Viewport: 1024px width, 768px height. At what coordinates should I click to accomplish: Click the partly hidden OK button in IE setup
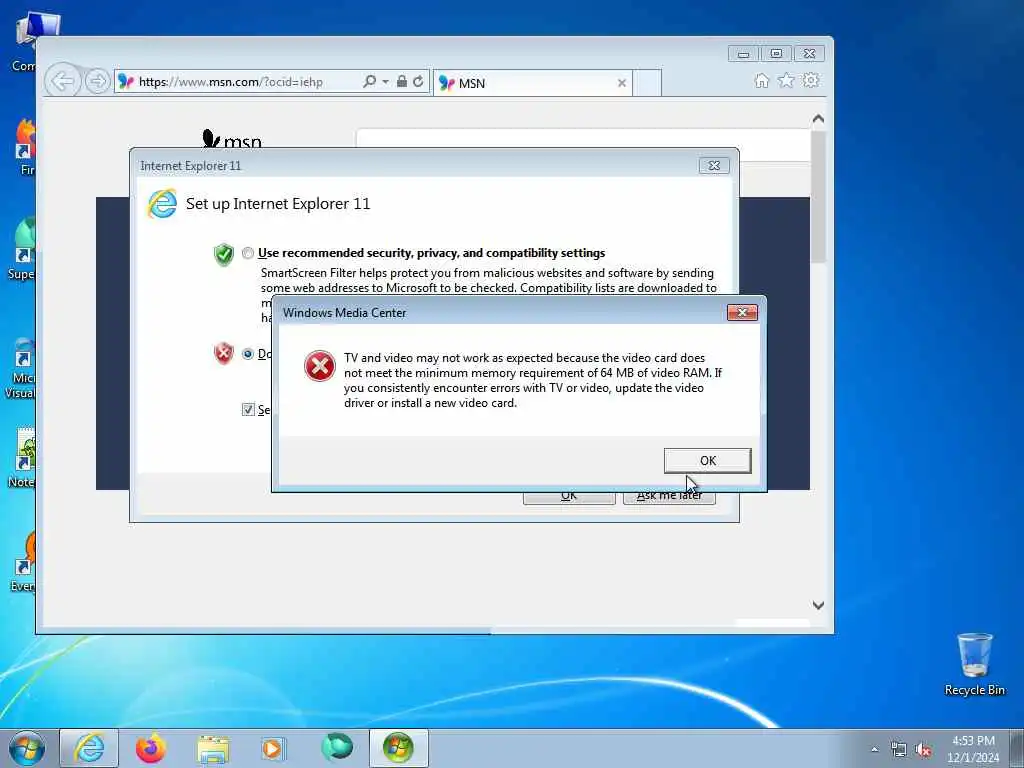click(x=569, y=496)
